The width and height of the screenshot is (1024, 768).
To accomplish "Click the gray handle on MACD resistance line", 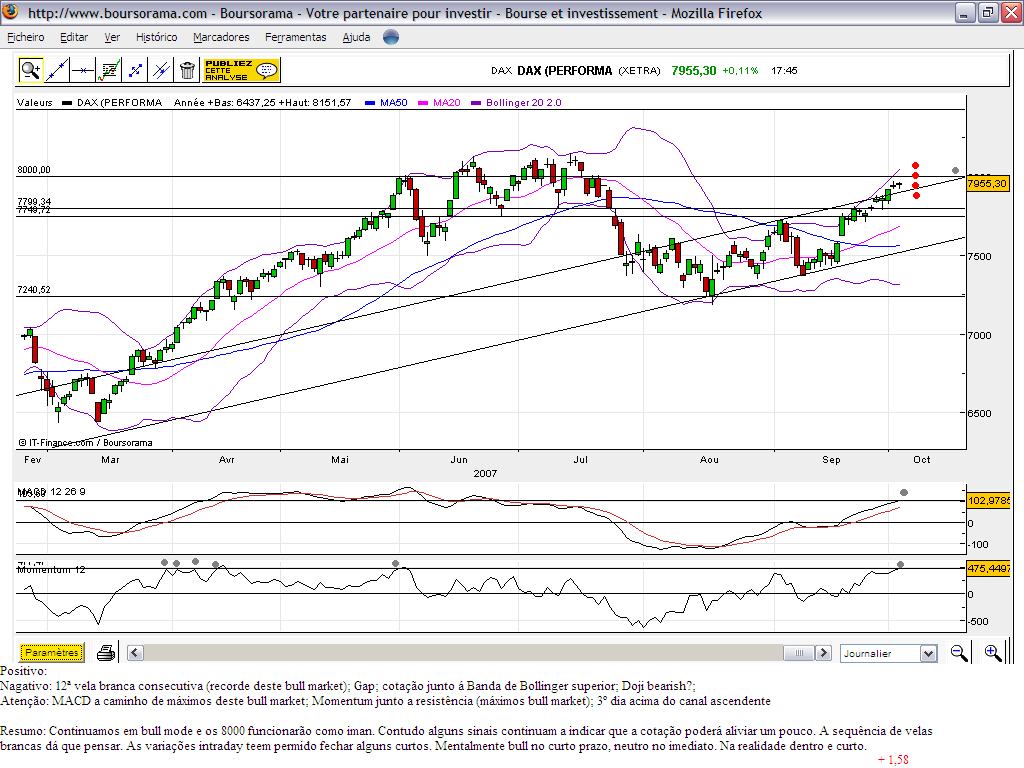I will click(x=904, y=492).
